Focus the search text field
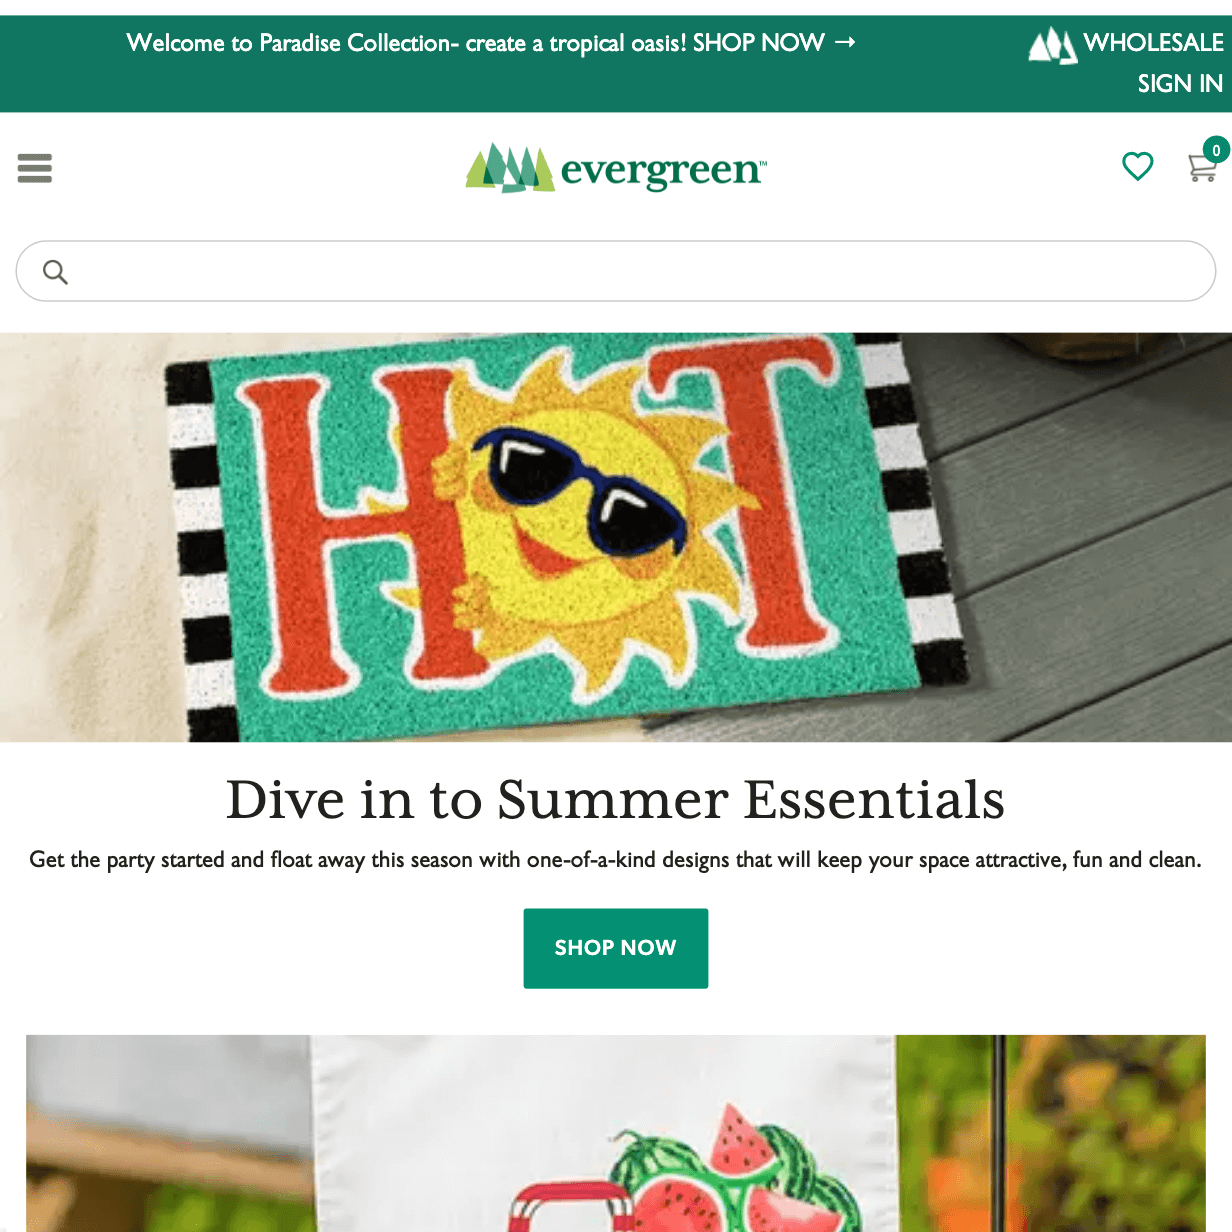Image resolution: width=1232 pixels, height=1232 pixels. click(x=616, y=271)
